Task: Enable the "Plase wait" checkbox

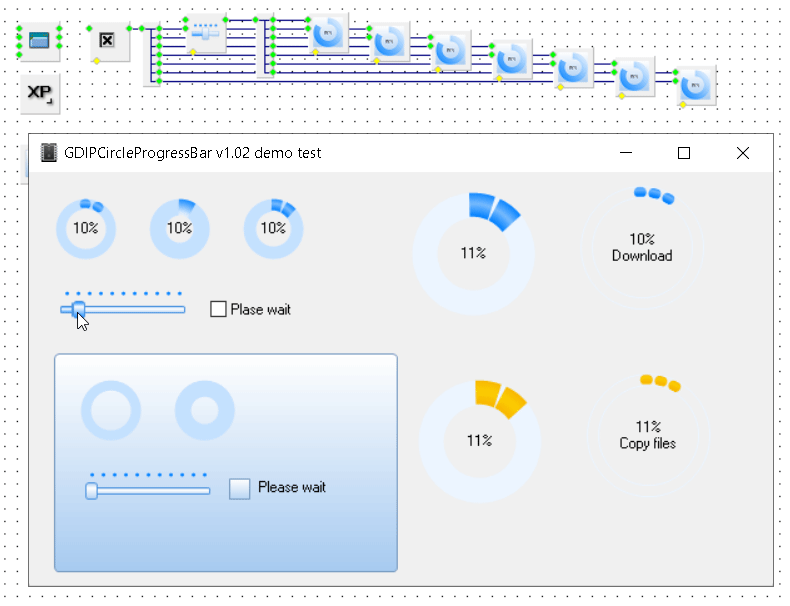Action: click(x=218, y=309)
